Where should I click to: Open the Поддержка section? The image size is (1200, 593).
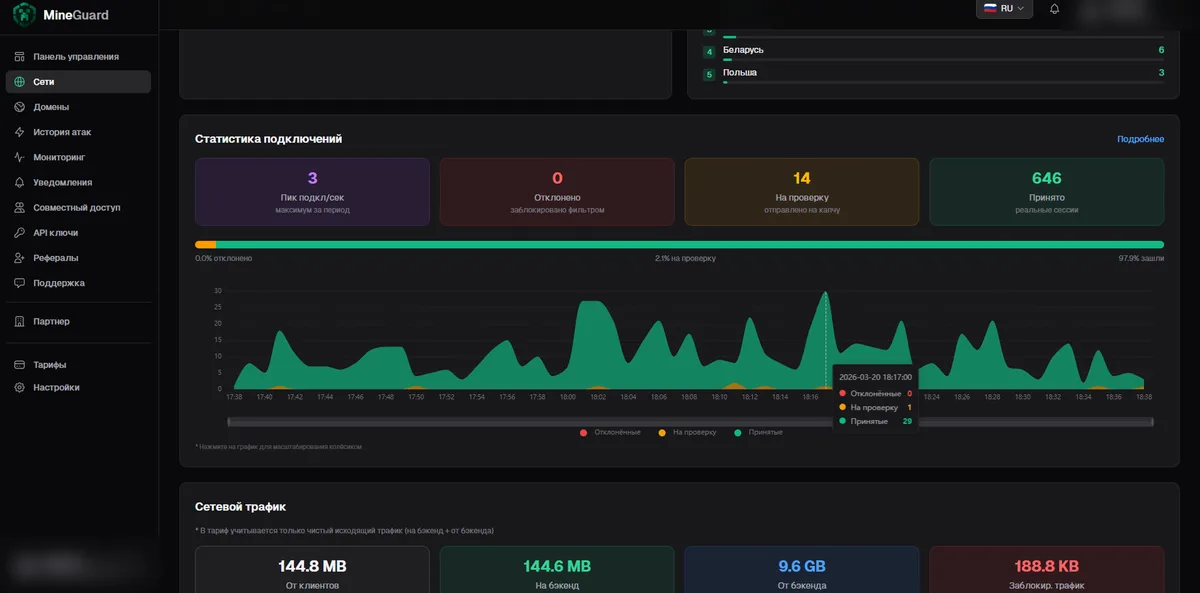tap(78, 283)
